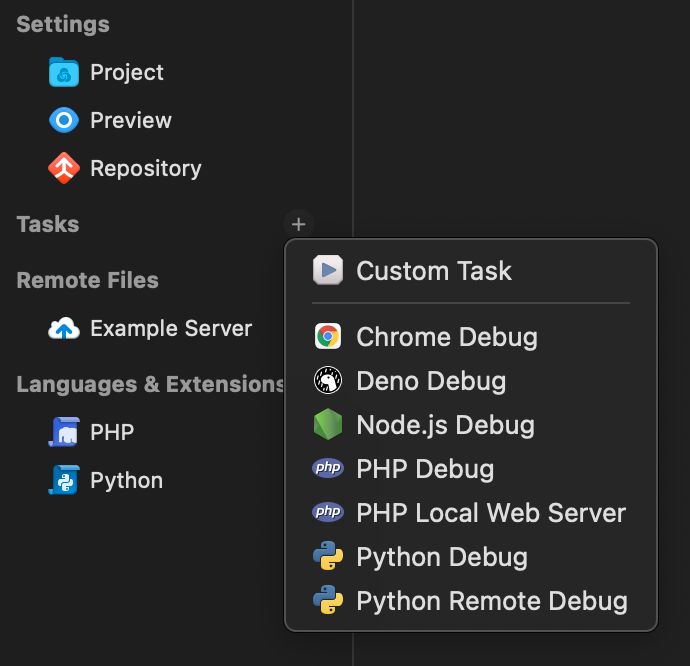Click the Python extension icon in sidebar
Viewport: 690px width, 666px height.
coord(64,480)
